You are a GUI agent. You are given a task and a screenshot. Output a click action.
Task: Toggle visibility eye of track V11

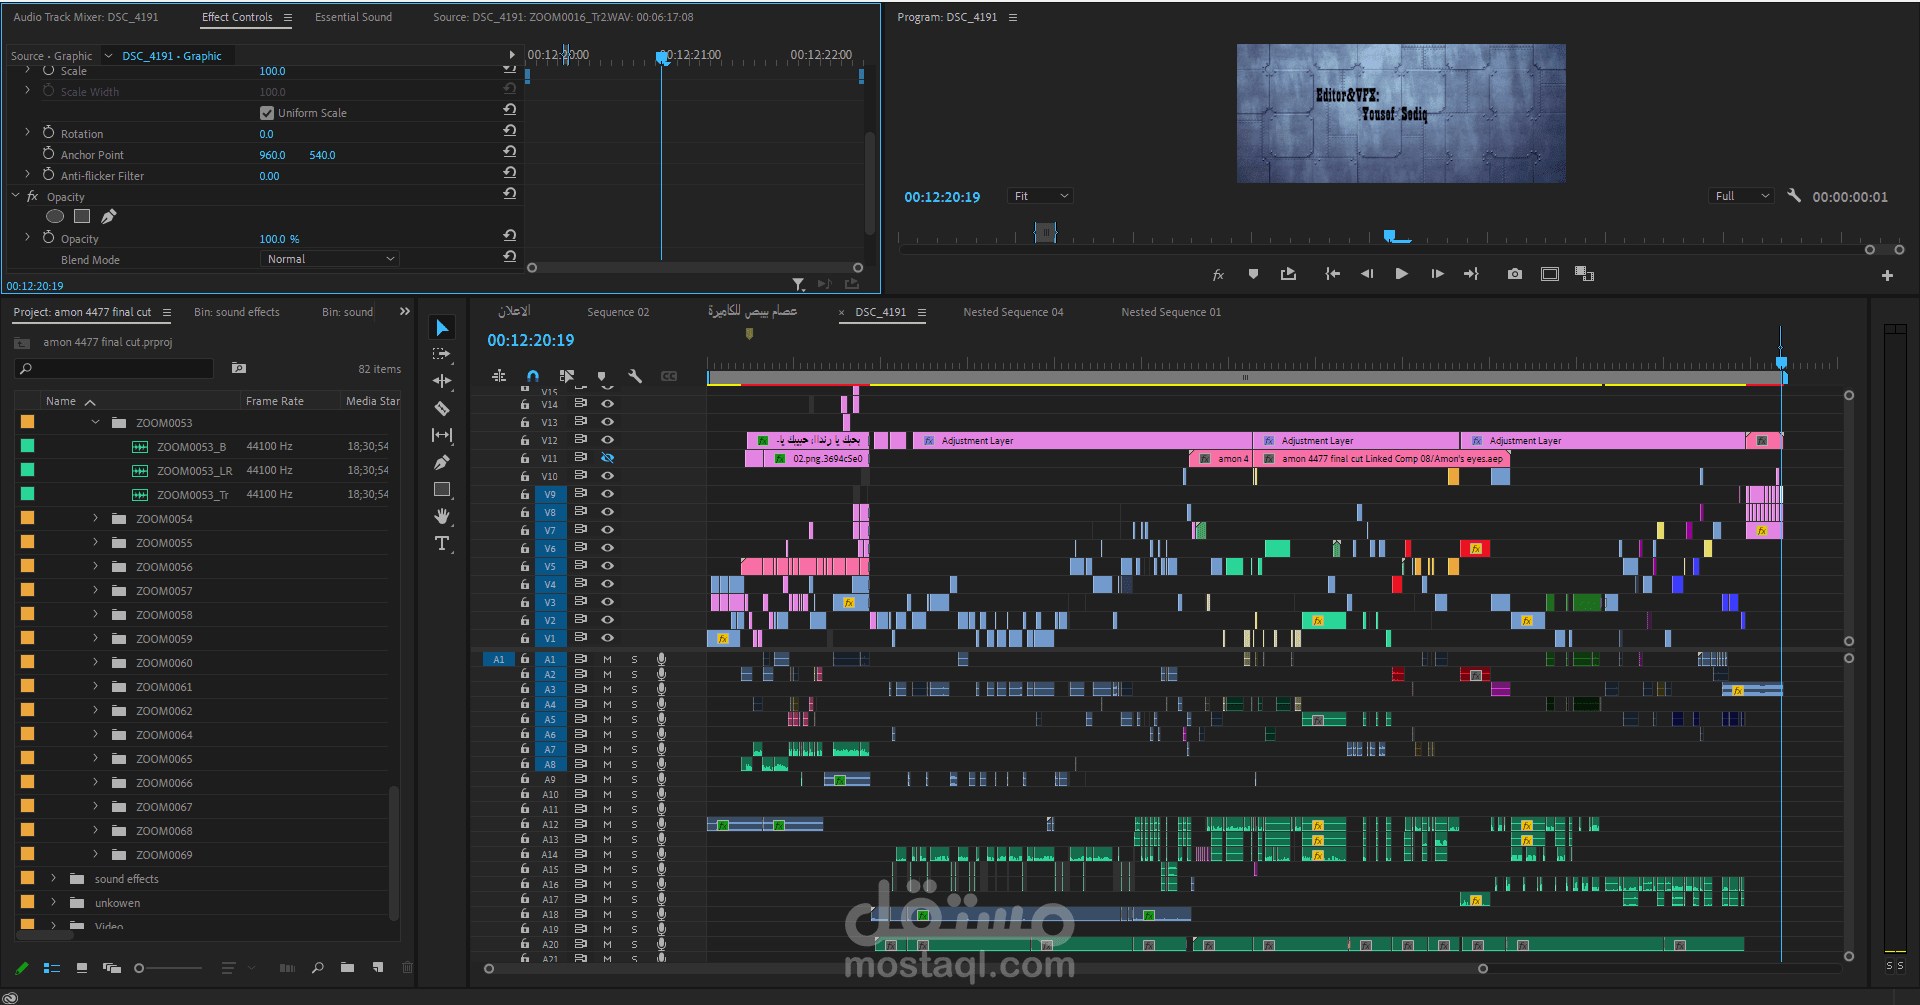click(x=607, y=458)
